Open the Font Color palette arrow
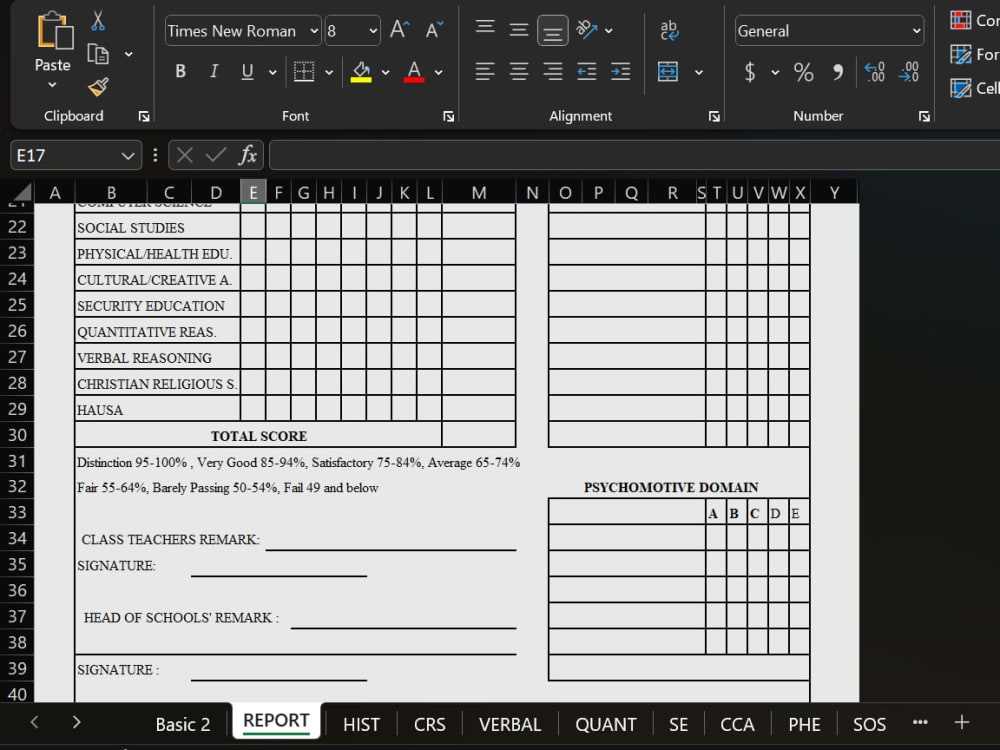1000x750 pixels. (x=439, y=72)
